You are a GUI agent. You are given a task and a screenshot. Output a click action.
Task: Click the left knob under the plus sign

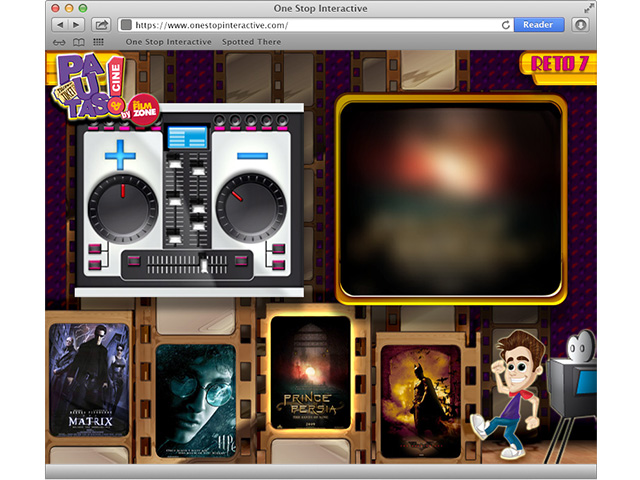(x=123, y=209)
